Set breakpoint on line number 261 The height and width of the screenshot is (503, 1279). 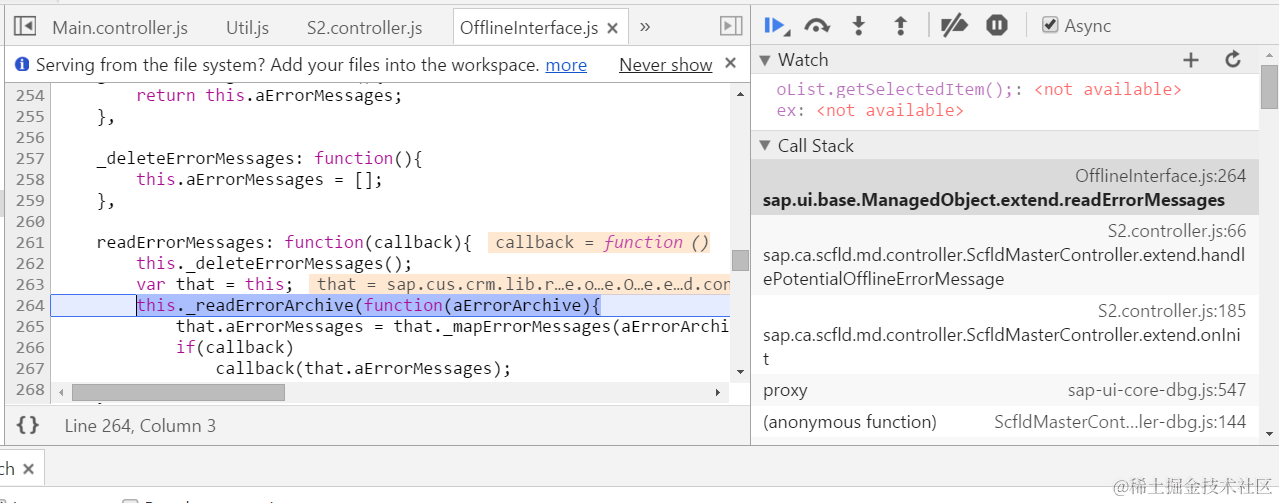[x=29, y=242]
